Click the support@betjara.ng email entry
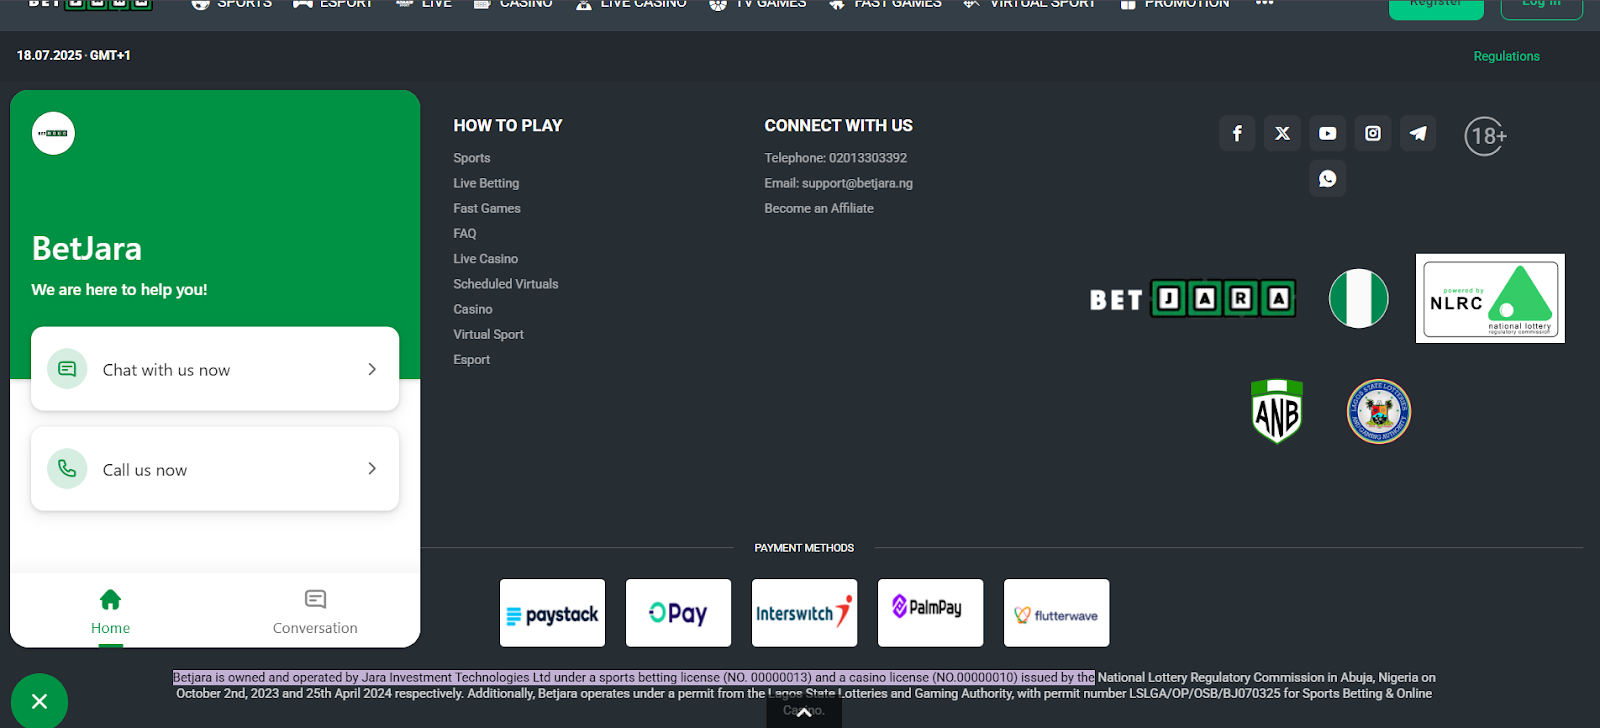 [x=839, y=183]
